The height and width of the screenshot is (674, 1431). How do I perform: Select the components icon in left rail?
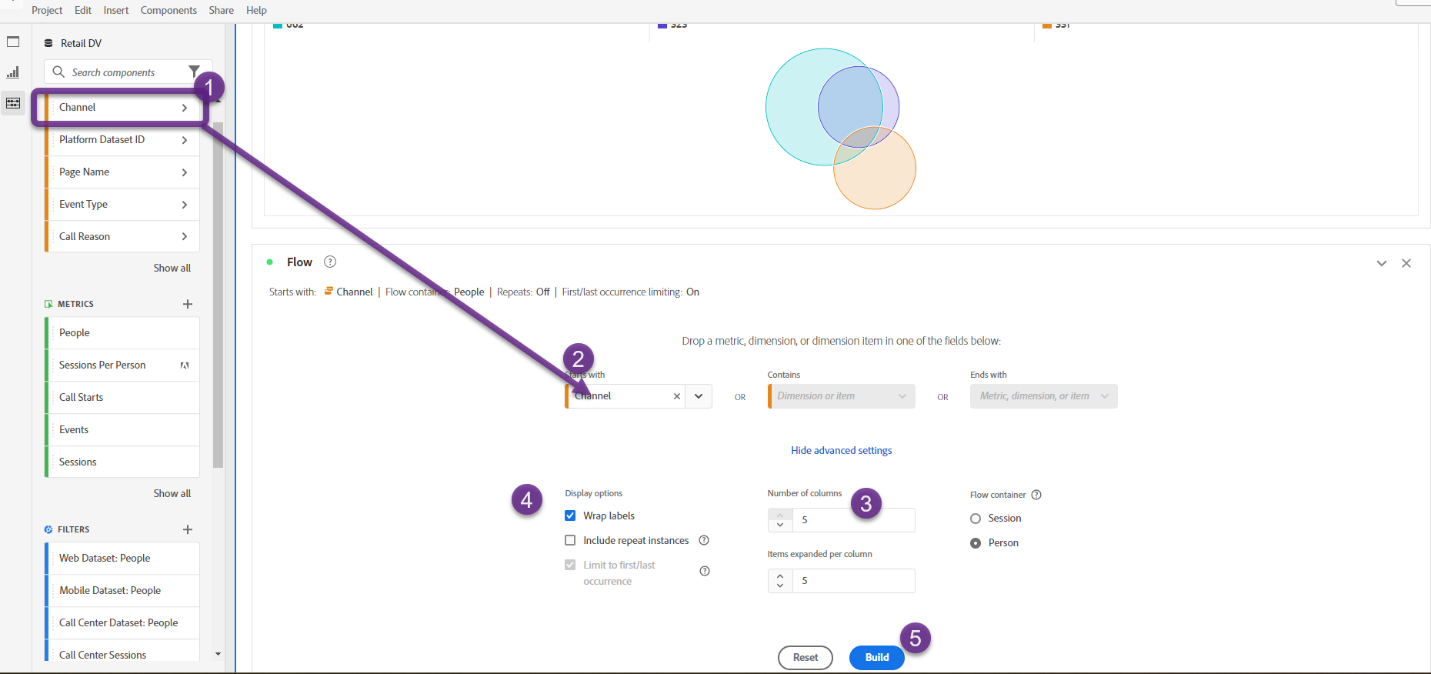13,103
